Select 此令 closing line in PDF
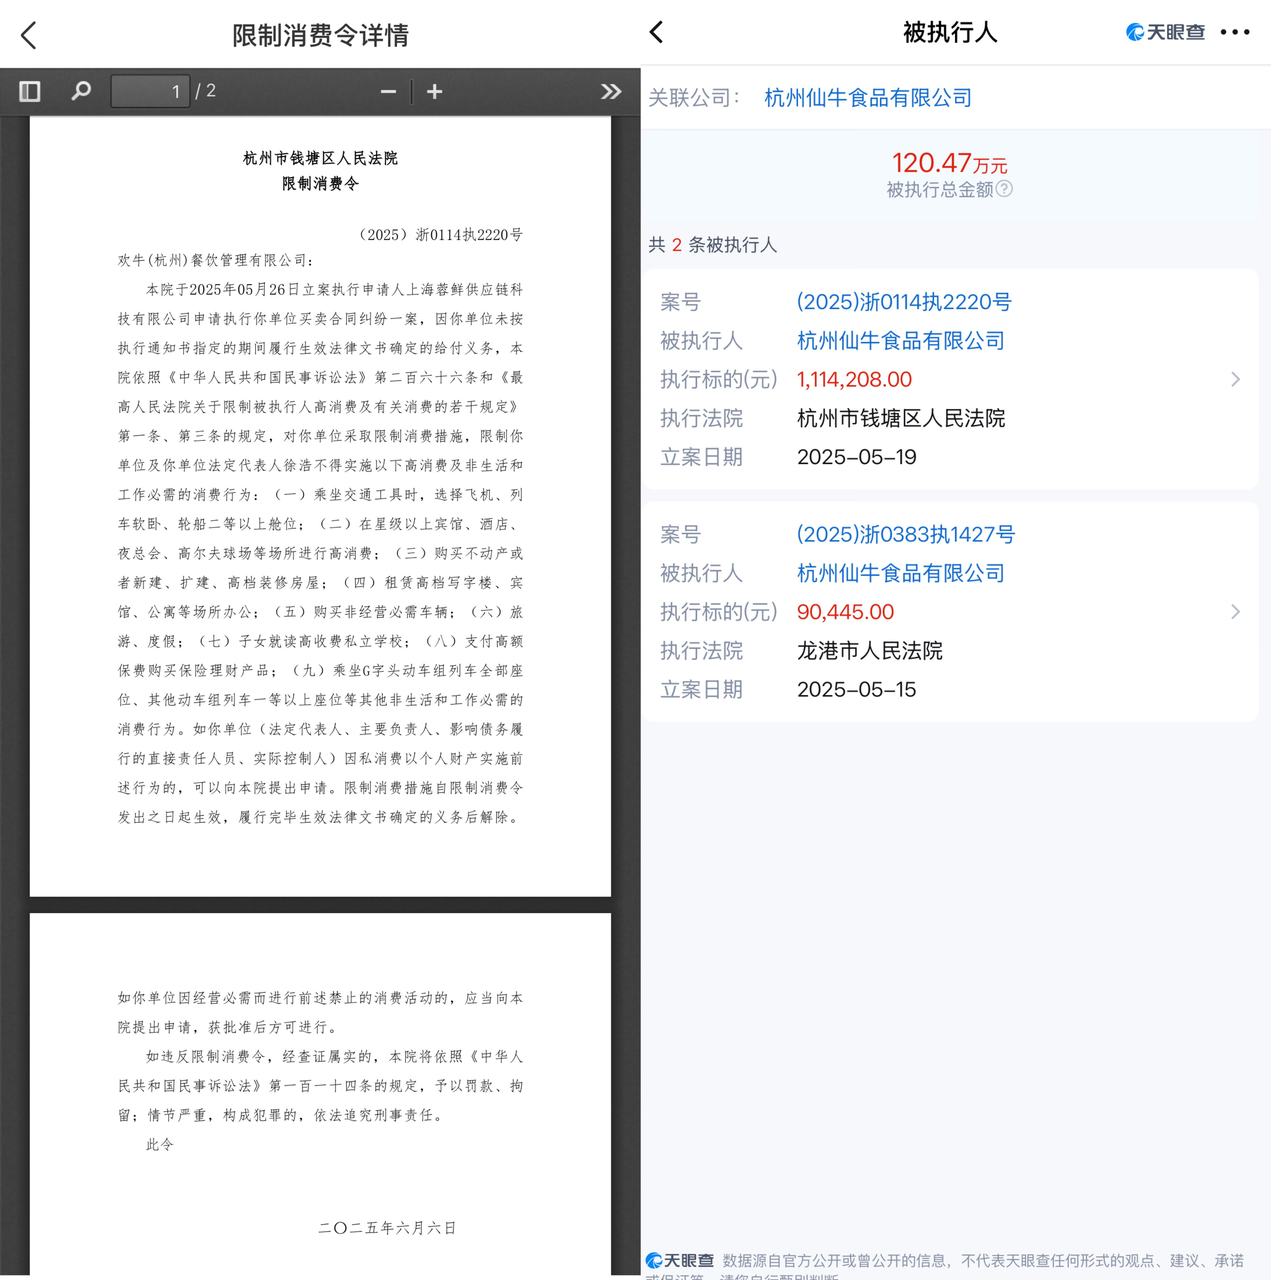 click(160, 1144)
